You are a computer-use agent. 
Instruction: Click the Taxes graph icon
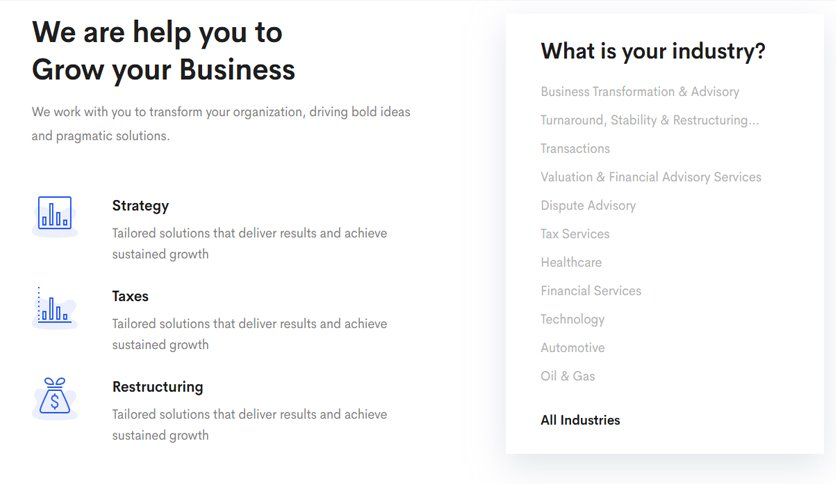pyautogui.click(x=54, y=307)
